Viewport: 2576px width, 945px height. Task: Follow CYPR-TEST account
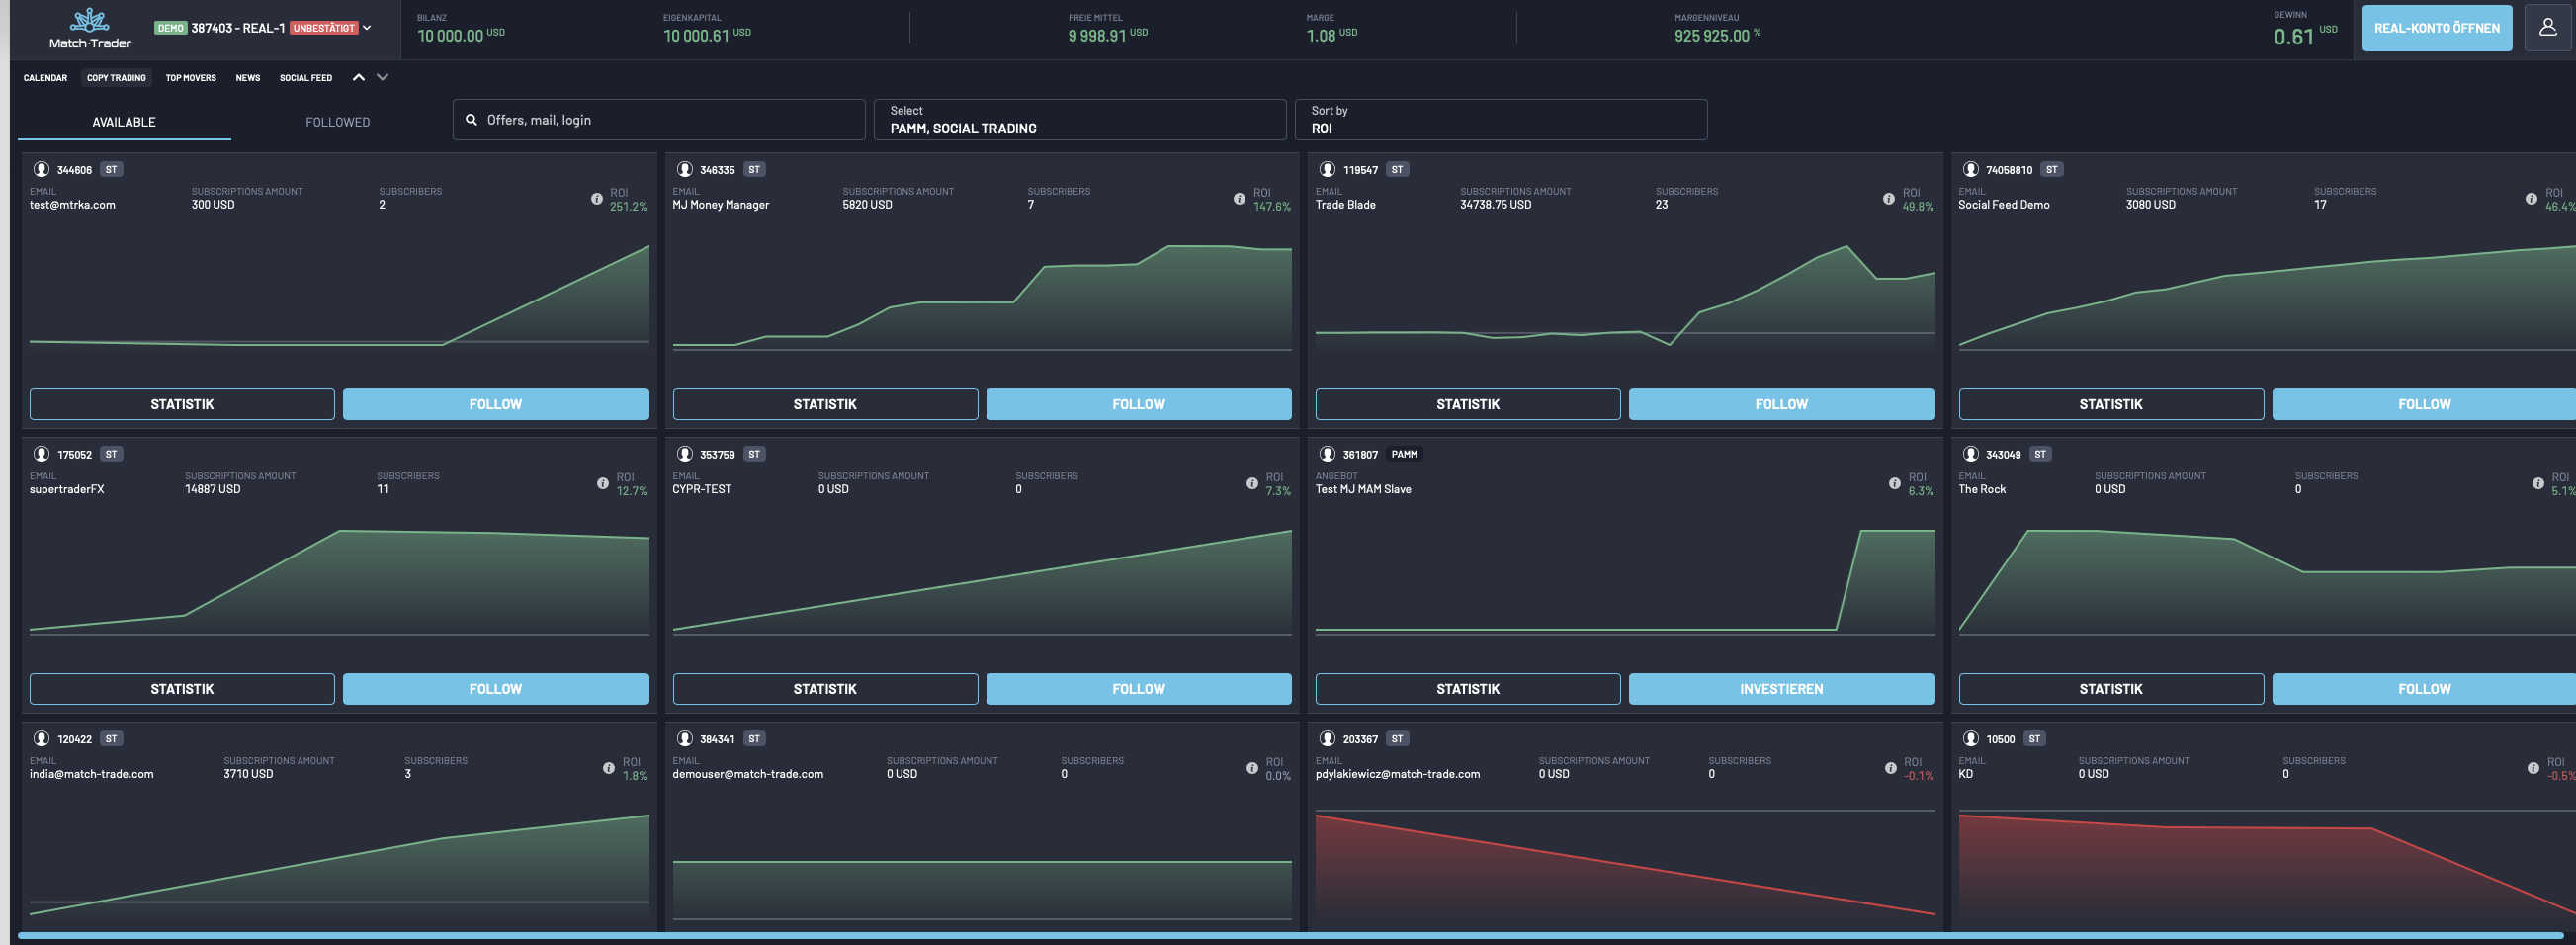click(x=1139, y=689)
